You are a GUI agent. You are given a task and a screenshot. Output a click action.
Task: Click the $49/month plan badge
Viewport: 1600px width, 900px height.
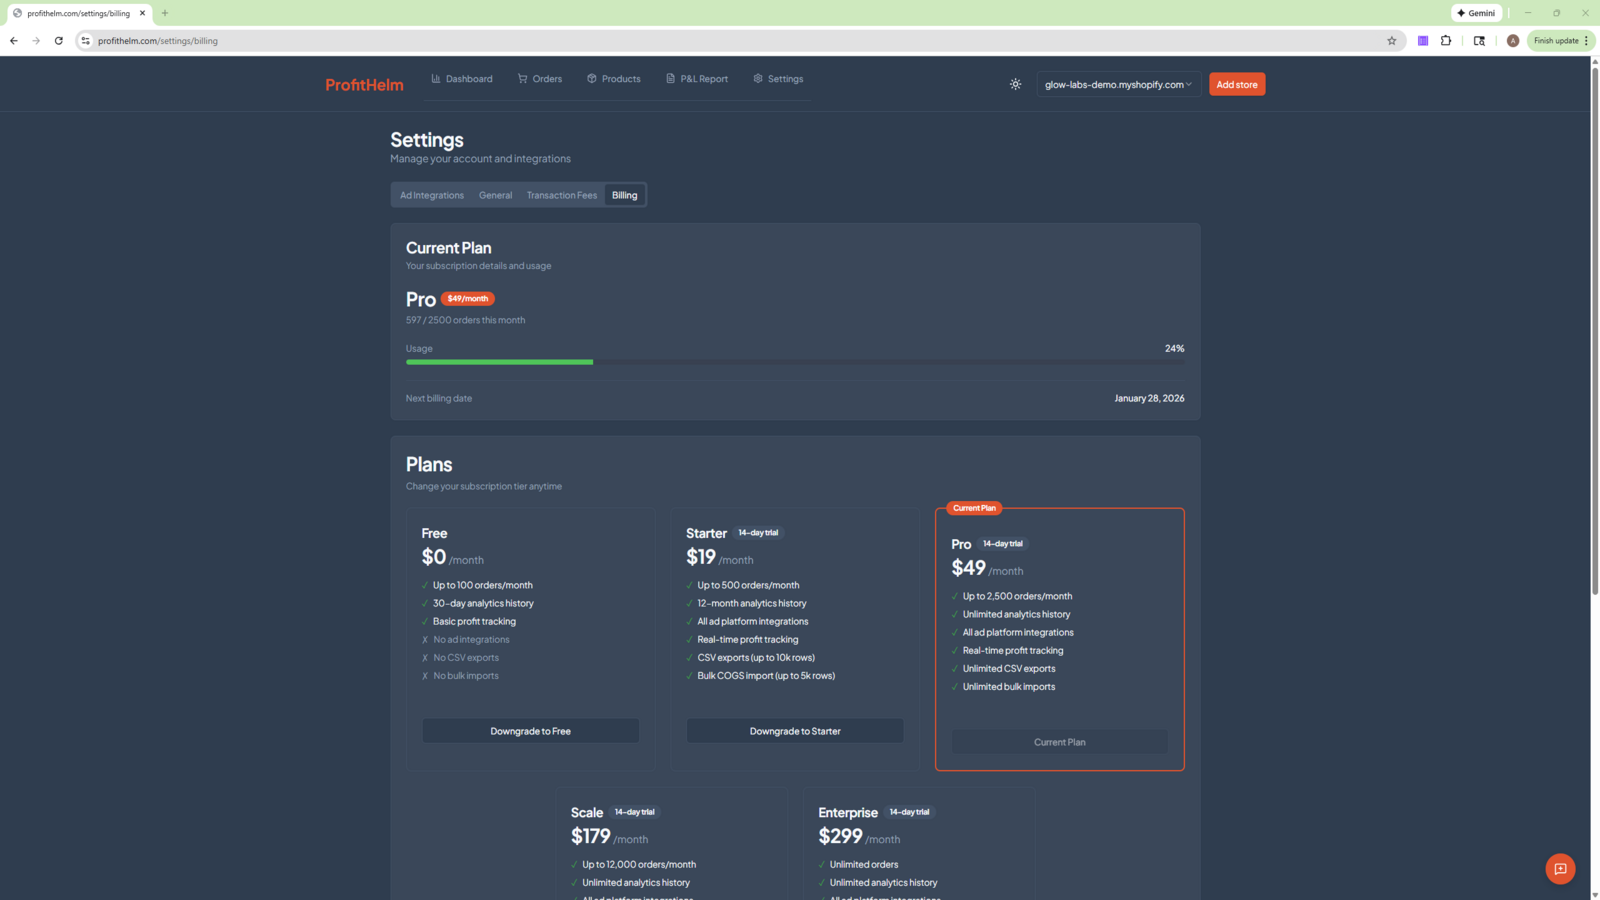click(468, 299)
